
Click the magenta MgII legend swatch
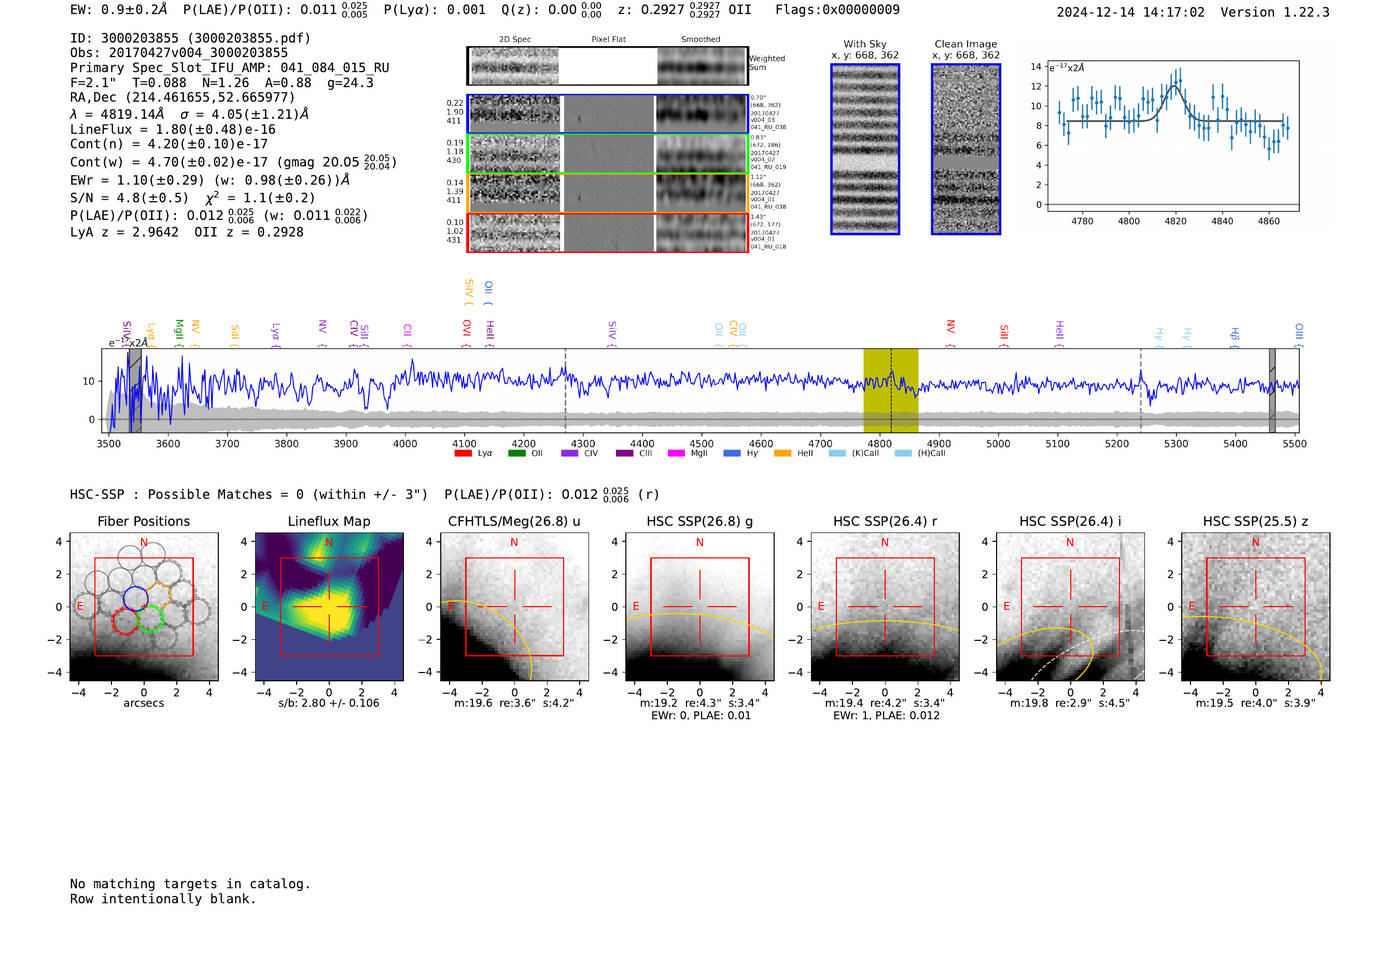click(676, 453)
